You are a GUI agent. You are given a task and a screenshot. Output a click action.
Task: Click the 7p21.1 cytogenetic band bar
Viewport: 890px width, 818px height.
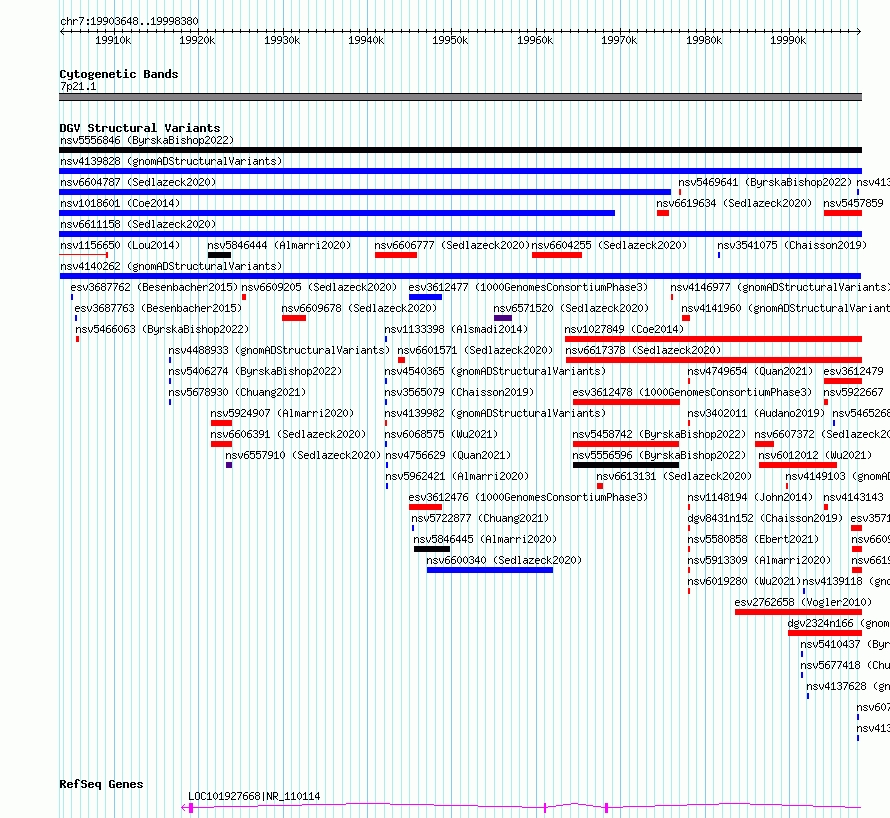(x=460, y=97)
